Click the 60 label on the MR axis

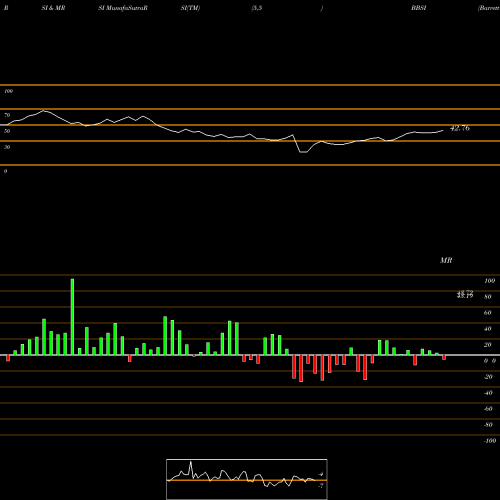coord(488,313)
